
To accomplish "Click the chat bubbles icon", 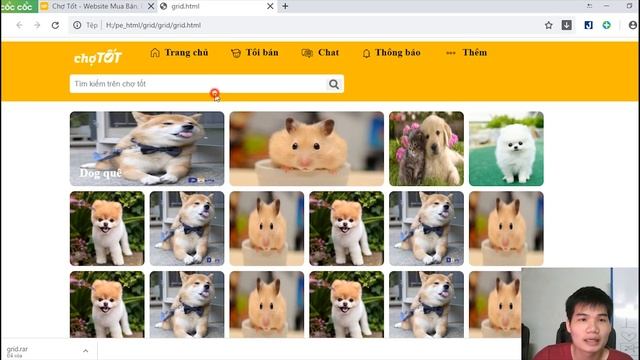I will 307,53.
